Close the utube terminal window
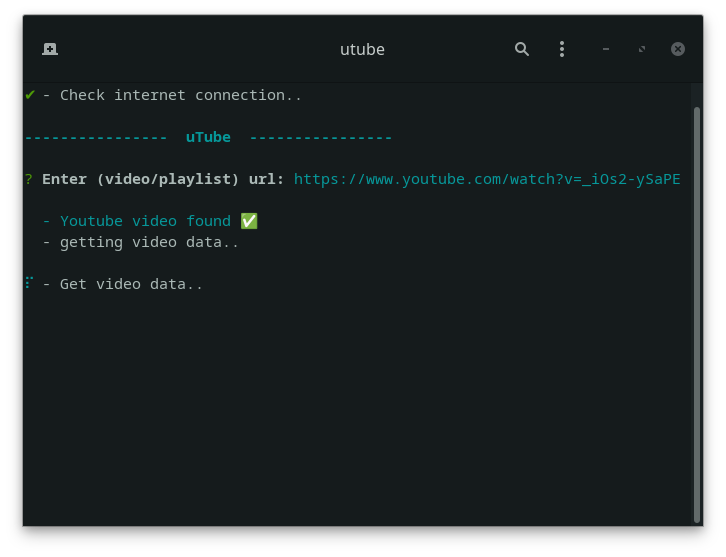 (678, 49)
